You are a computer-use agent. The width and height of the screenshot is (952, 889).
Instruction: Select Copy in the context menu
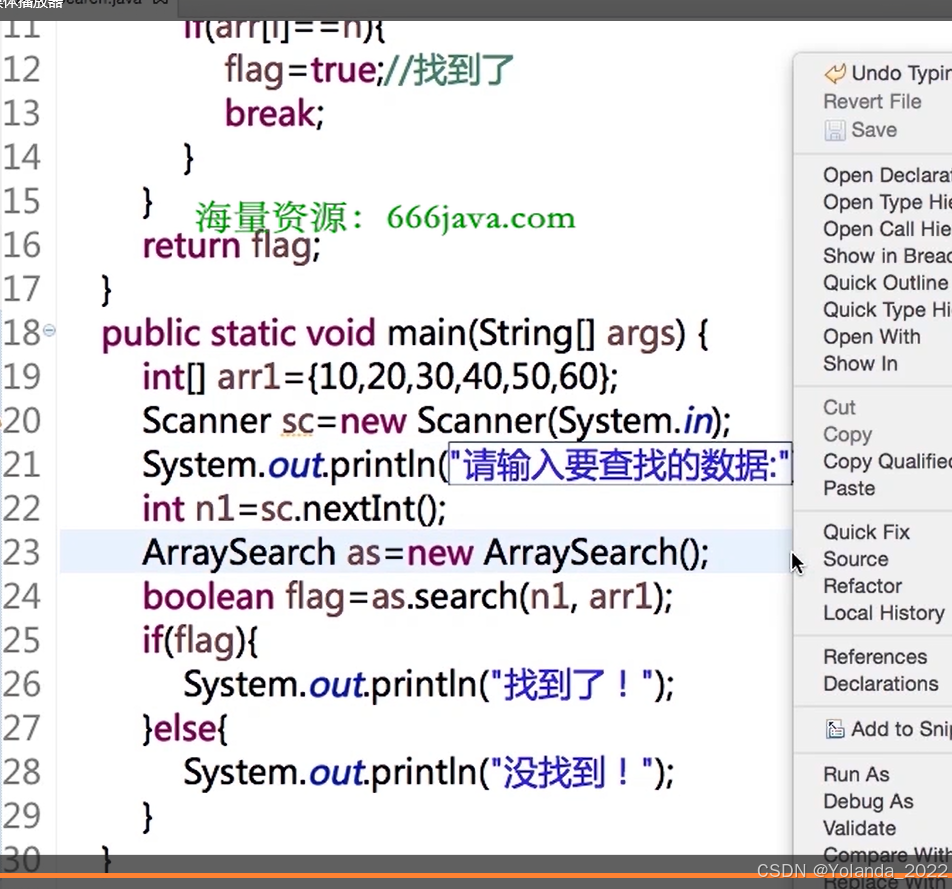848,434
